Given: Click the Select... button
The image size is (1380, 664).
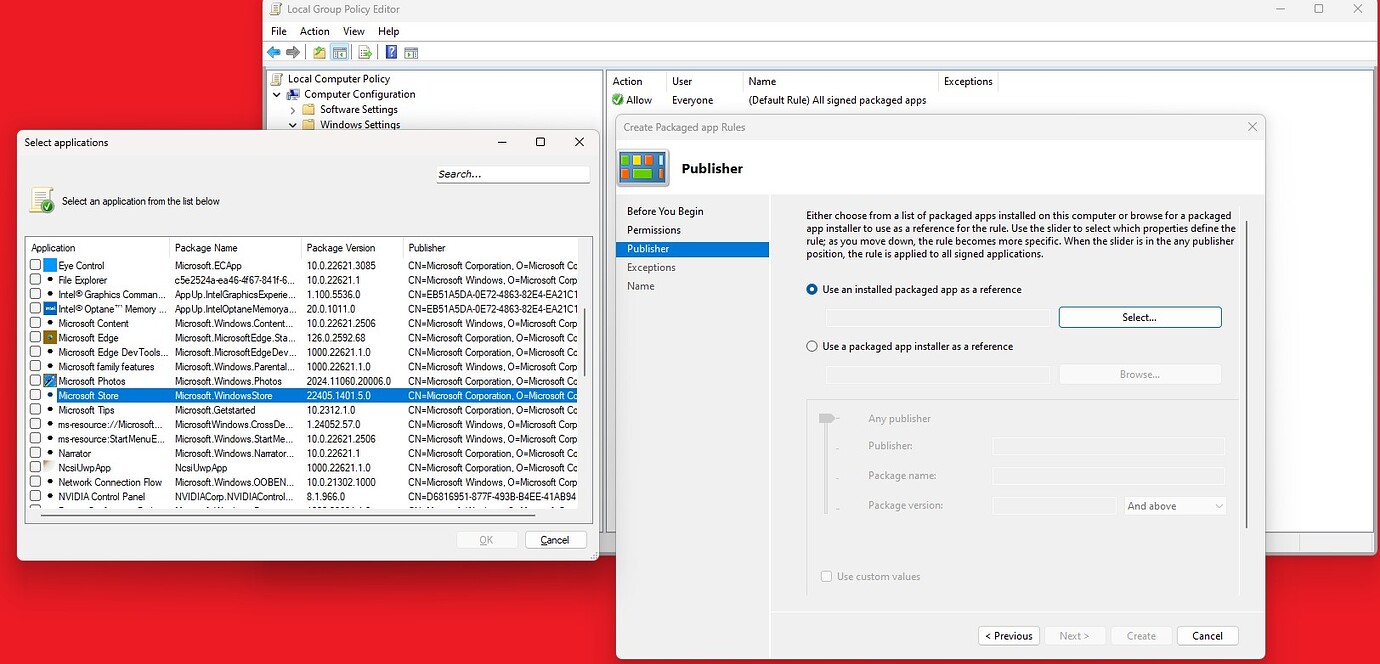Looking at the screenshot, I should point(1140,317).
